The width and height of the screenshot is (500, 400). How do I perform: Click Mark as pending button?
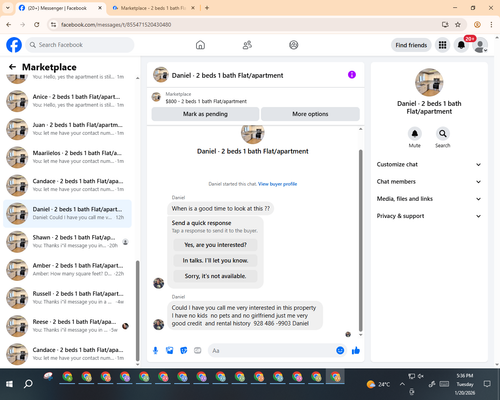point(205,114)
